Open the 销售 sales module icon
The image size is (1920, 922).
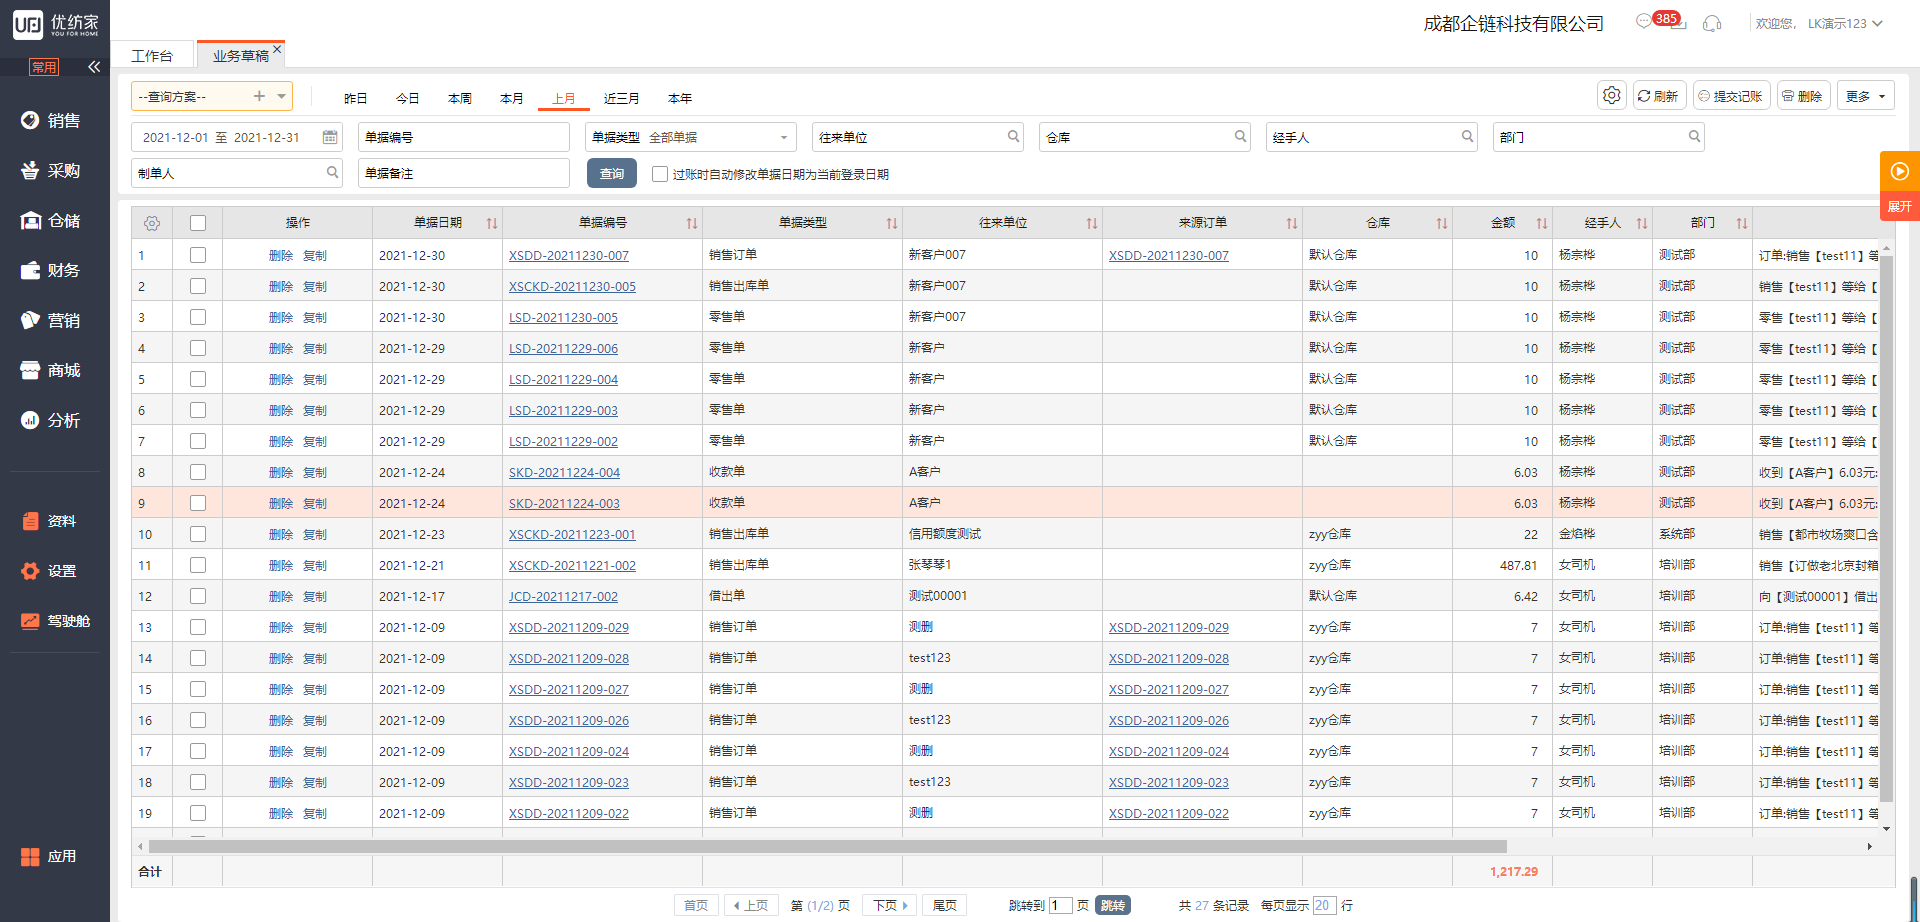point(31,120)
